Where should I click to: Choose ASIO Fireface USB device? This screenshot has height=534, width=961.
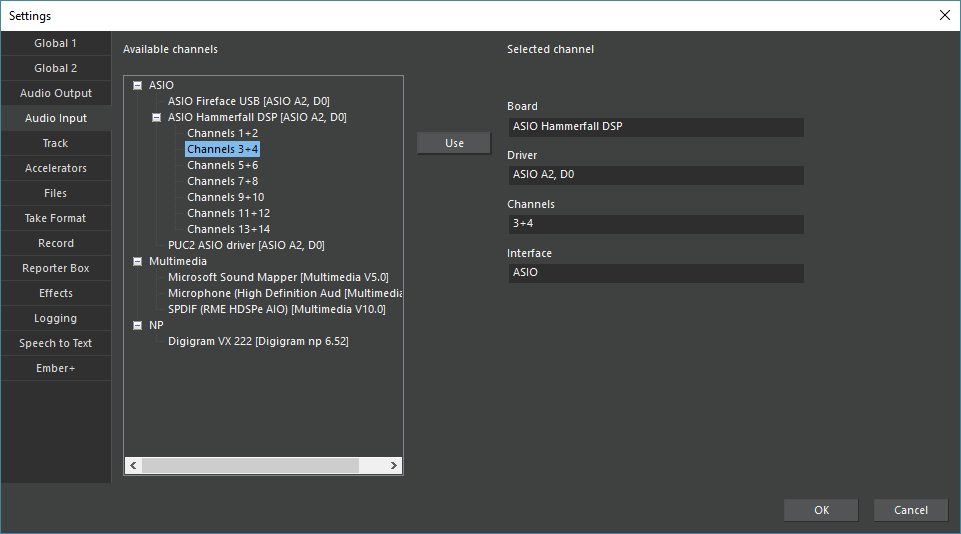(248, 101)
